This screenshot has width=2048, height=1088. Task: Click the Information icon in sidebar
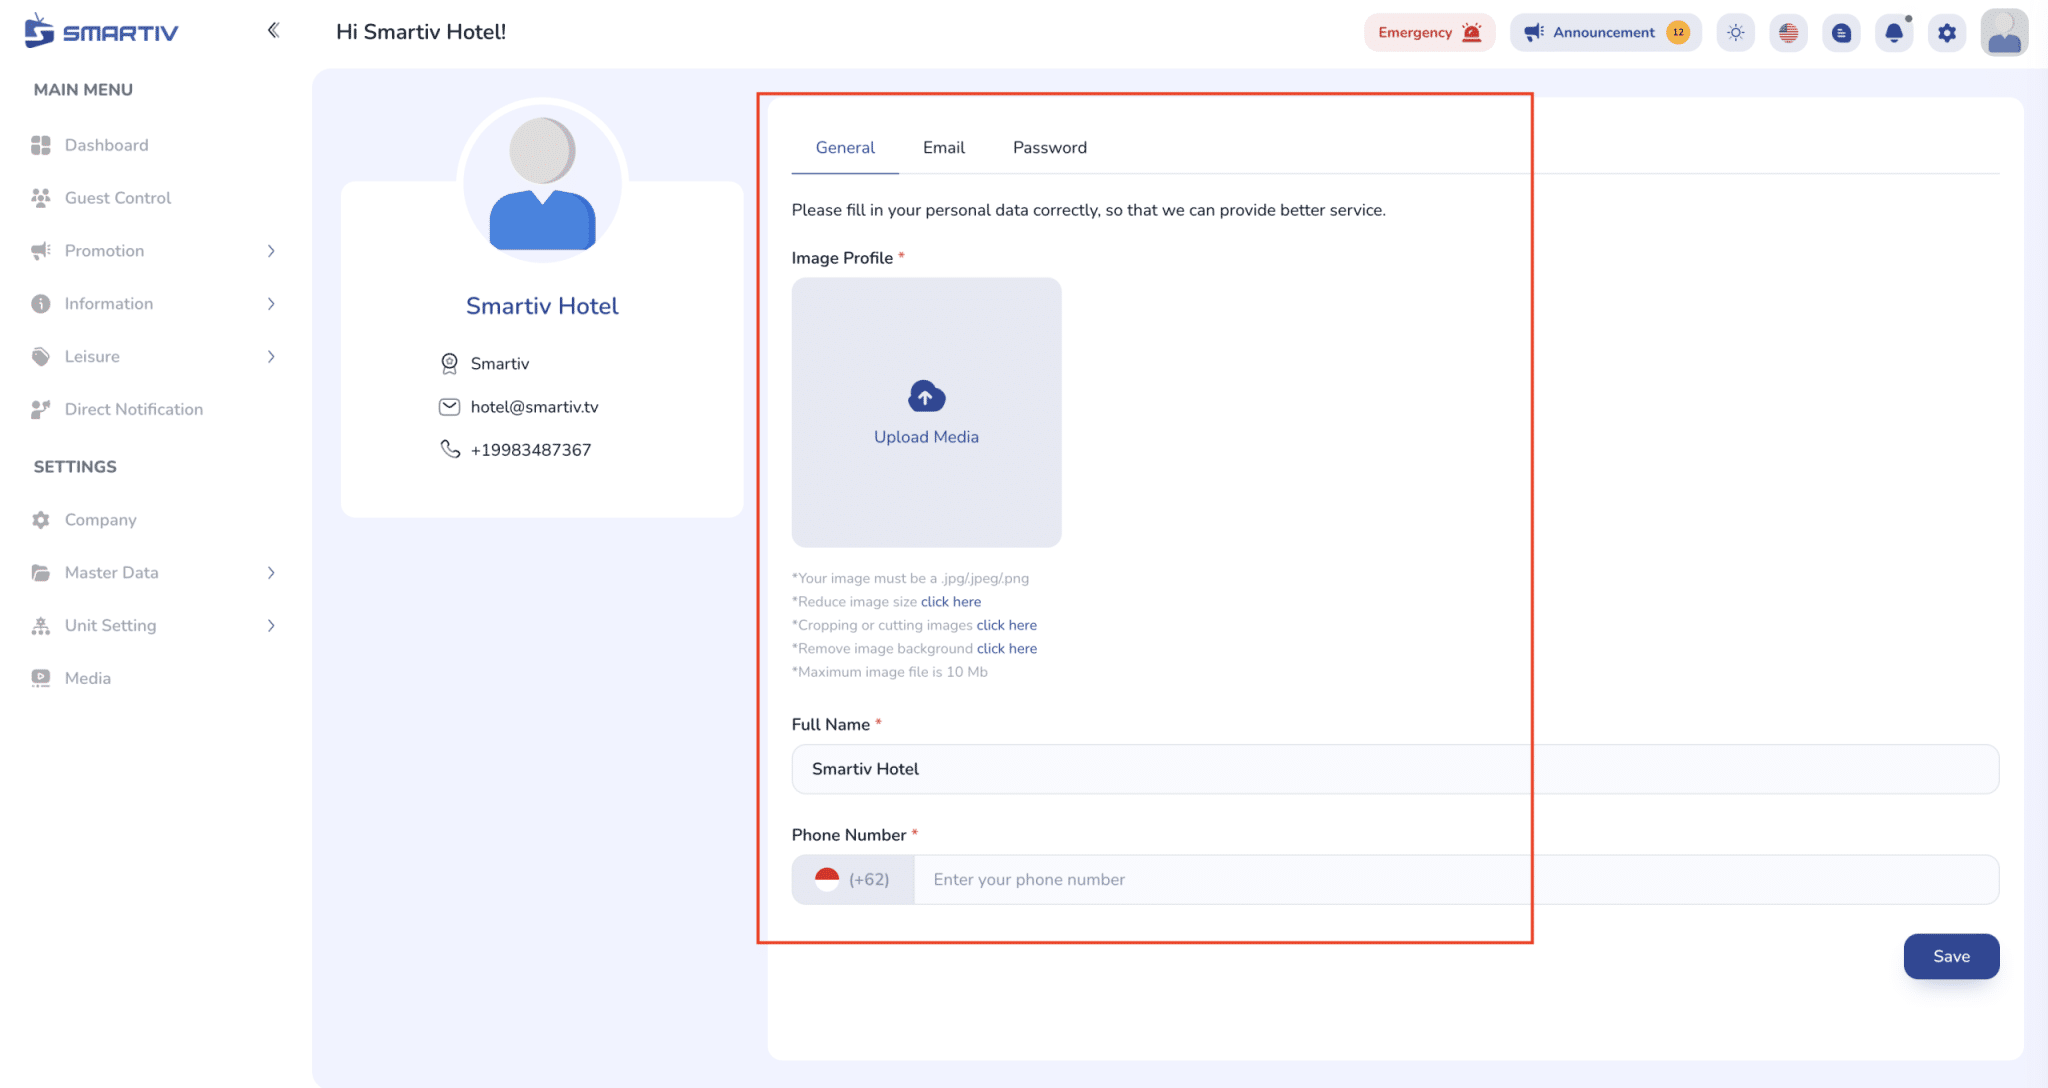point(41,304)
